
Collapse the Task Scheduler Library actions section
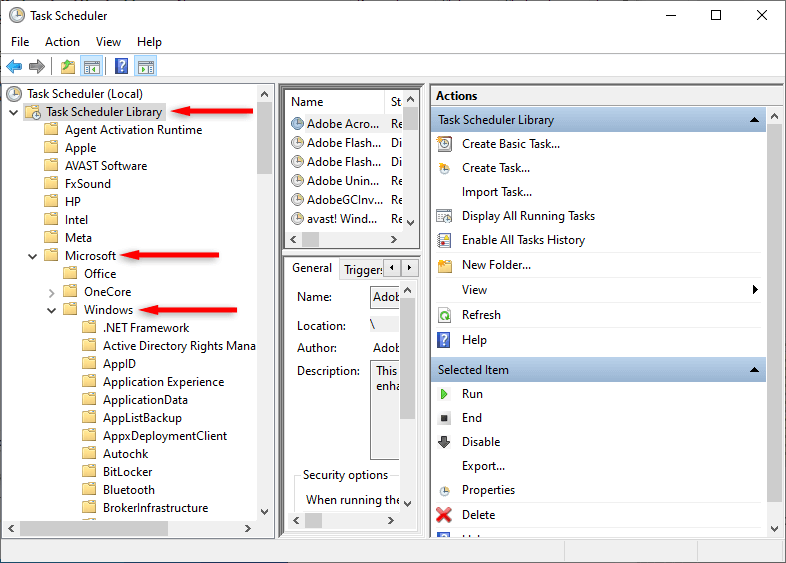754,120
